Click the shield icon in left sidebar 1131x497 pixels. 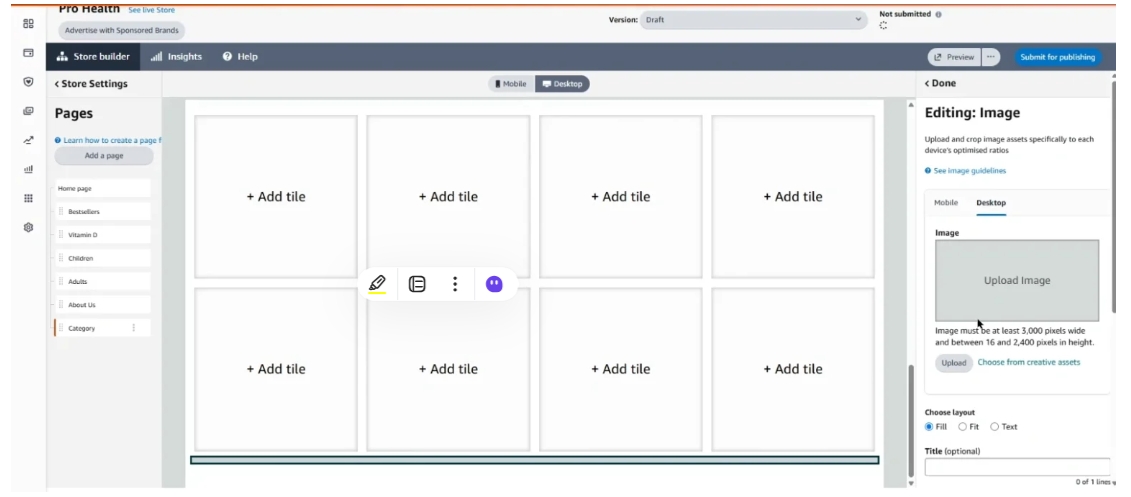pyautogui.click(x=28, y=82)
